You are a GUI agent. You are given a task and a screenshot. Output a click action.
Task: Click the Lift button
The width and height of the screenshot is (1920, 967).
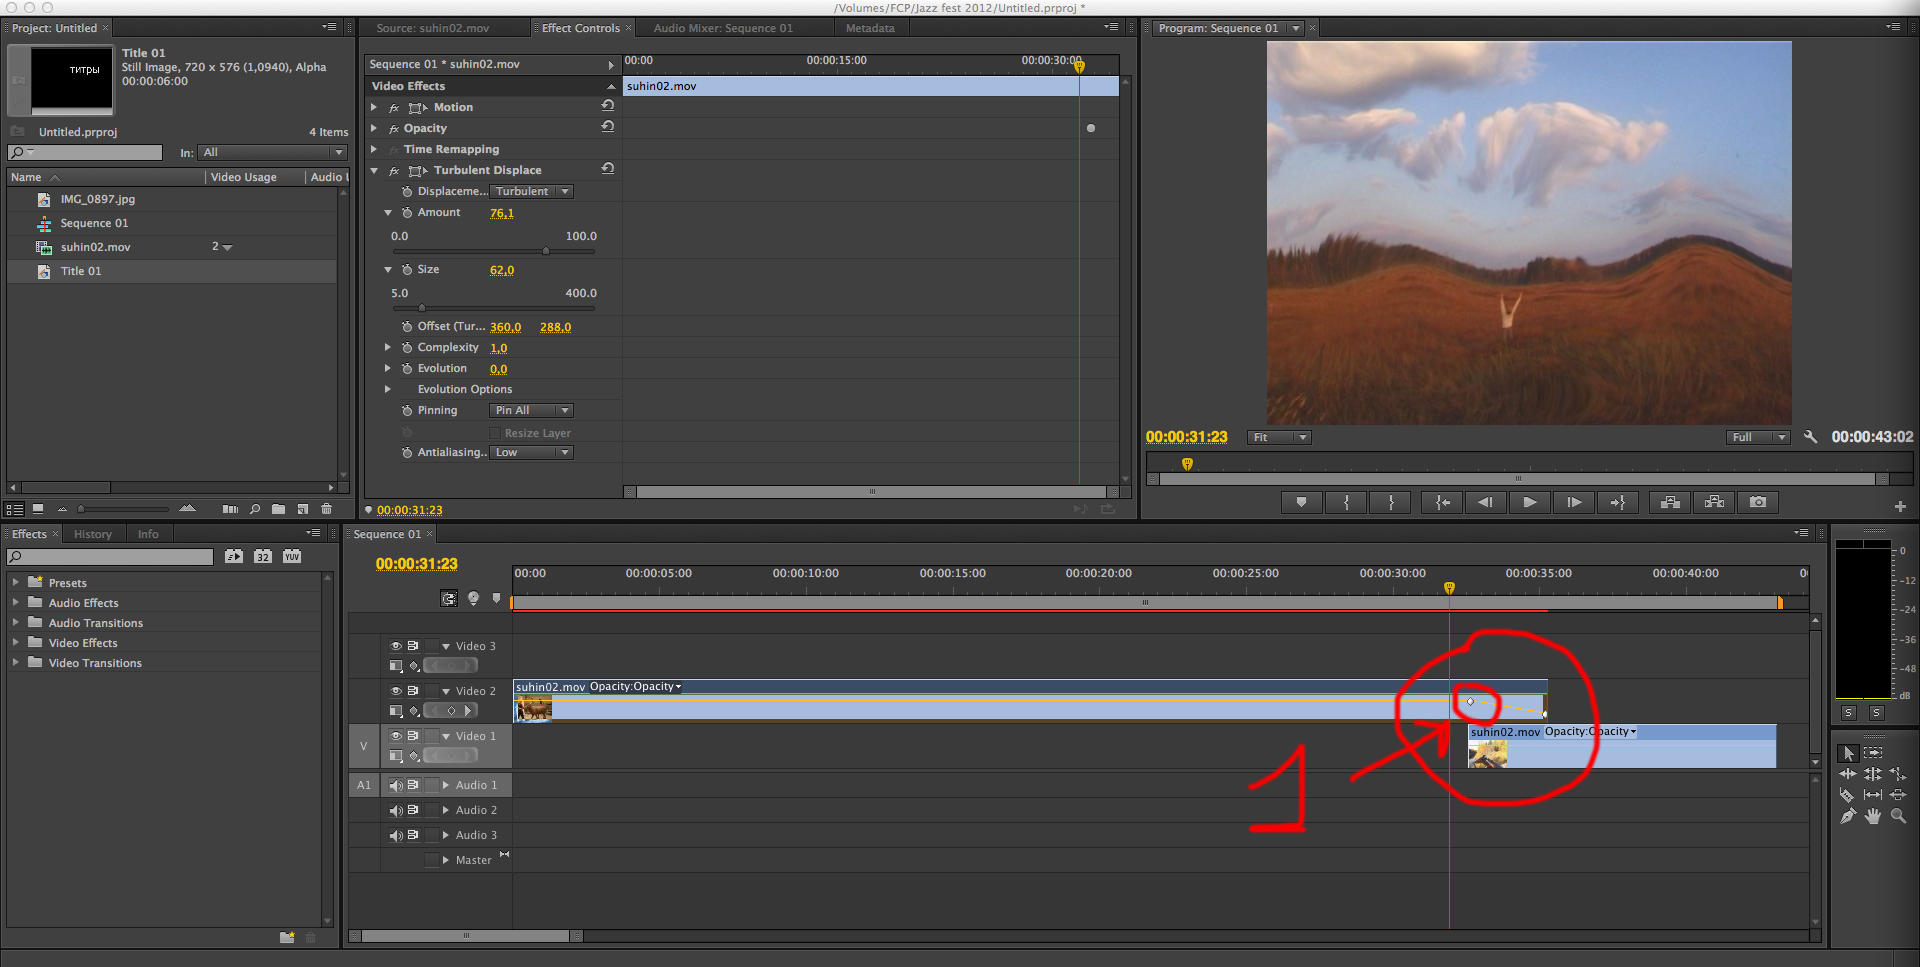pos(1670,503)
